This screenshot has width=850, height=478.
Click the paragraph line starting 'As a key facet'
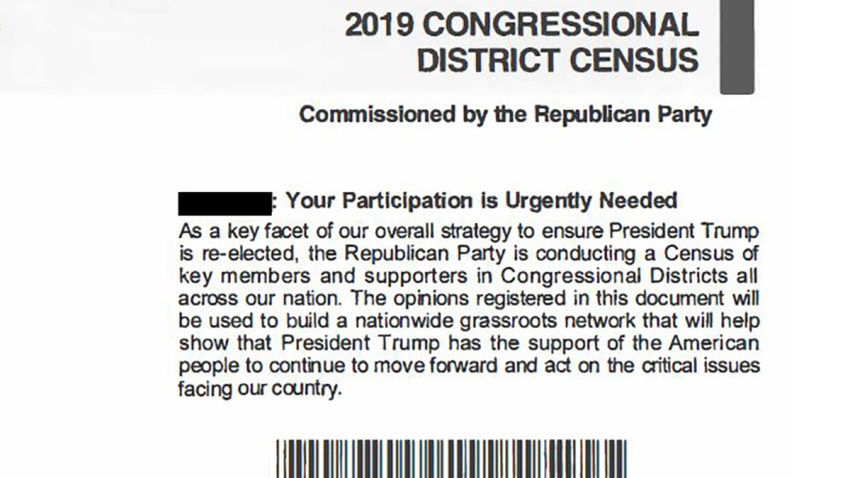click(x=468, y=231)
